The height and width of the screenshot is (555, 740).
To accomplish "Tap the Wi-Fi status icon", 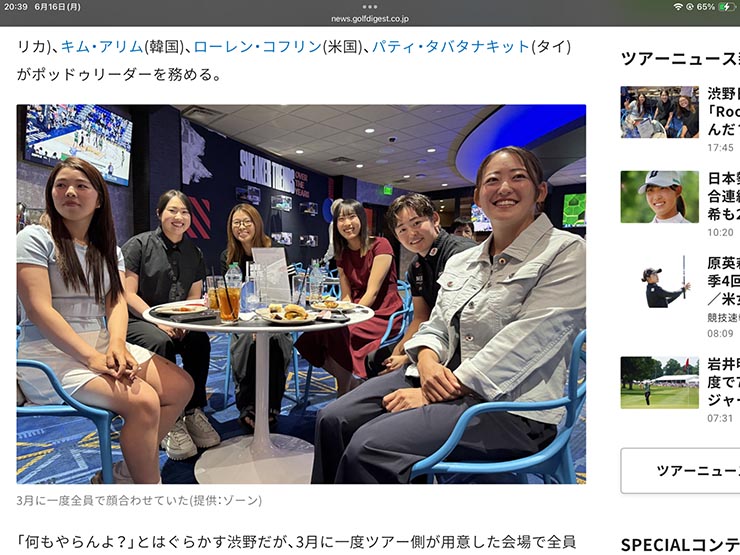I will tap(678, 7).
